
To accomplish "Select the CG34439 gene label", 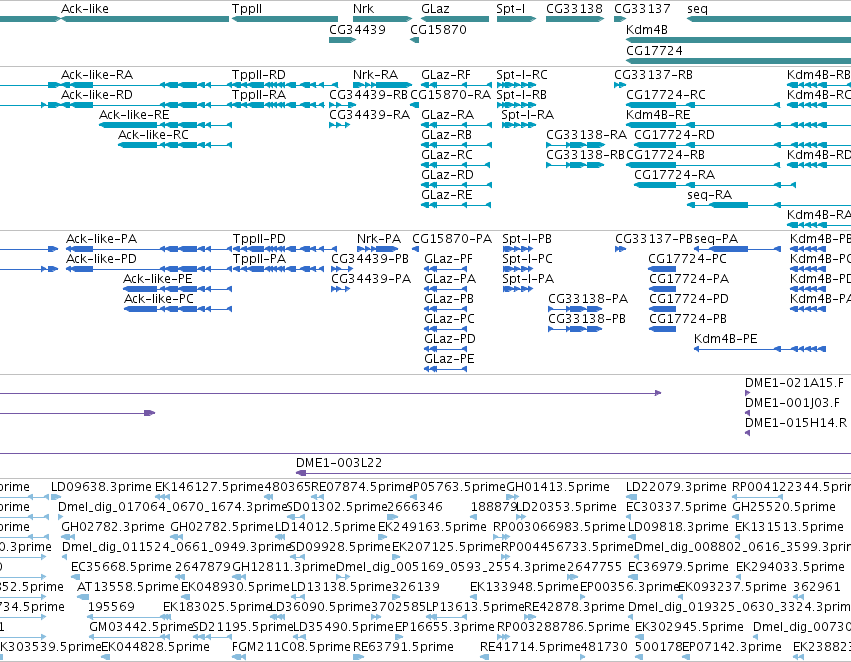I will pos(357,29).
